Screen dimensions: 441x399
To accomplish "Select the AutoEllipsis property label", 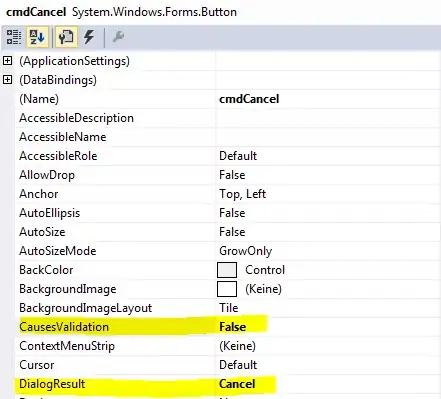I will tap(50, 213).
